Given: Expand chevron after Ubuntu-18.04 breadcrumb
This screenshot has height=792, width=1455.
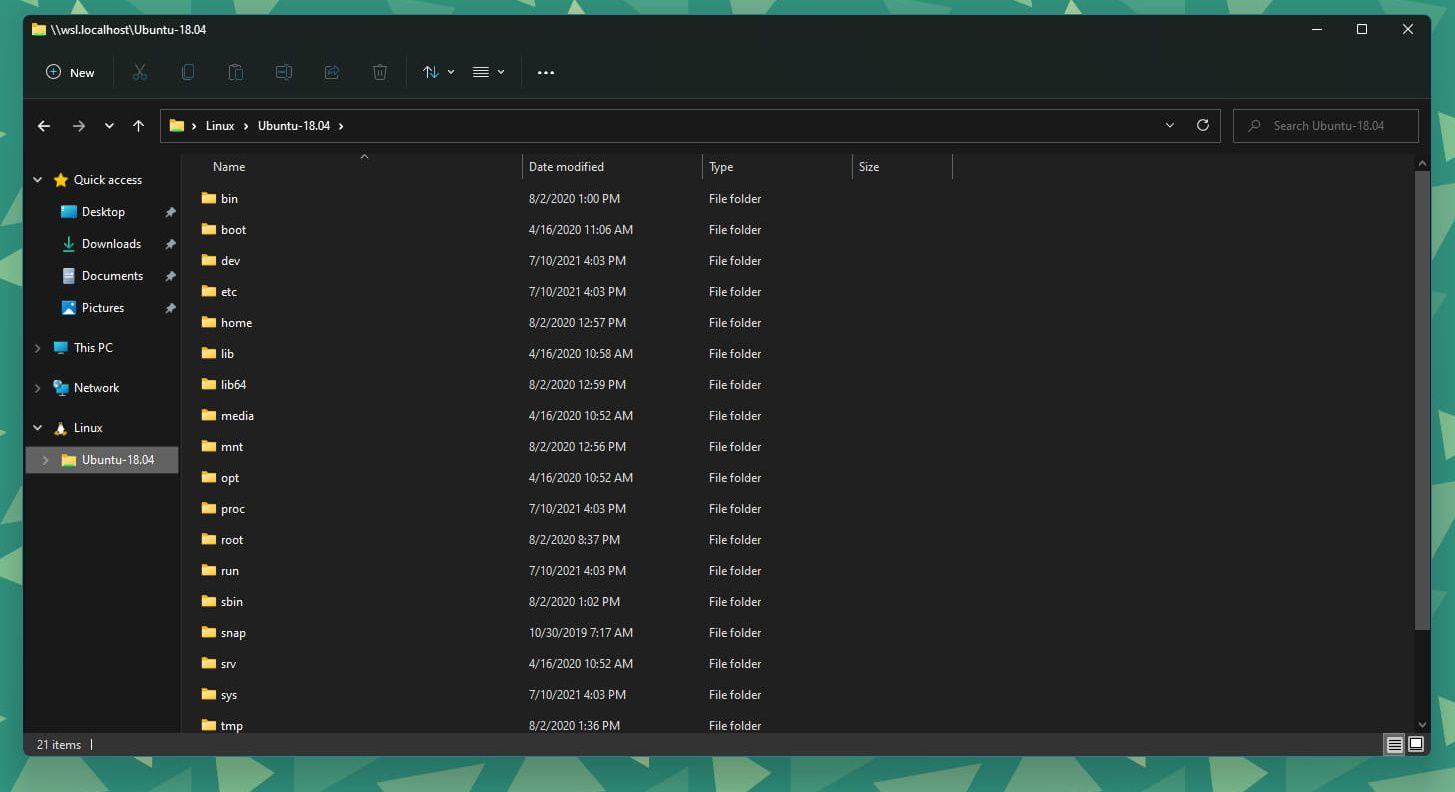Looking at the screenshot, I should (341, 126).
